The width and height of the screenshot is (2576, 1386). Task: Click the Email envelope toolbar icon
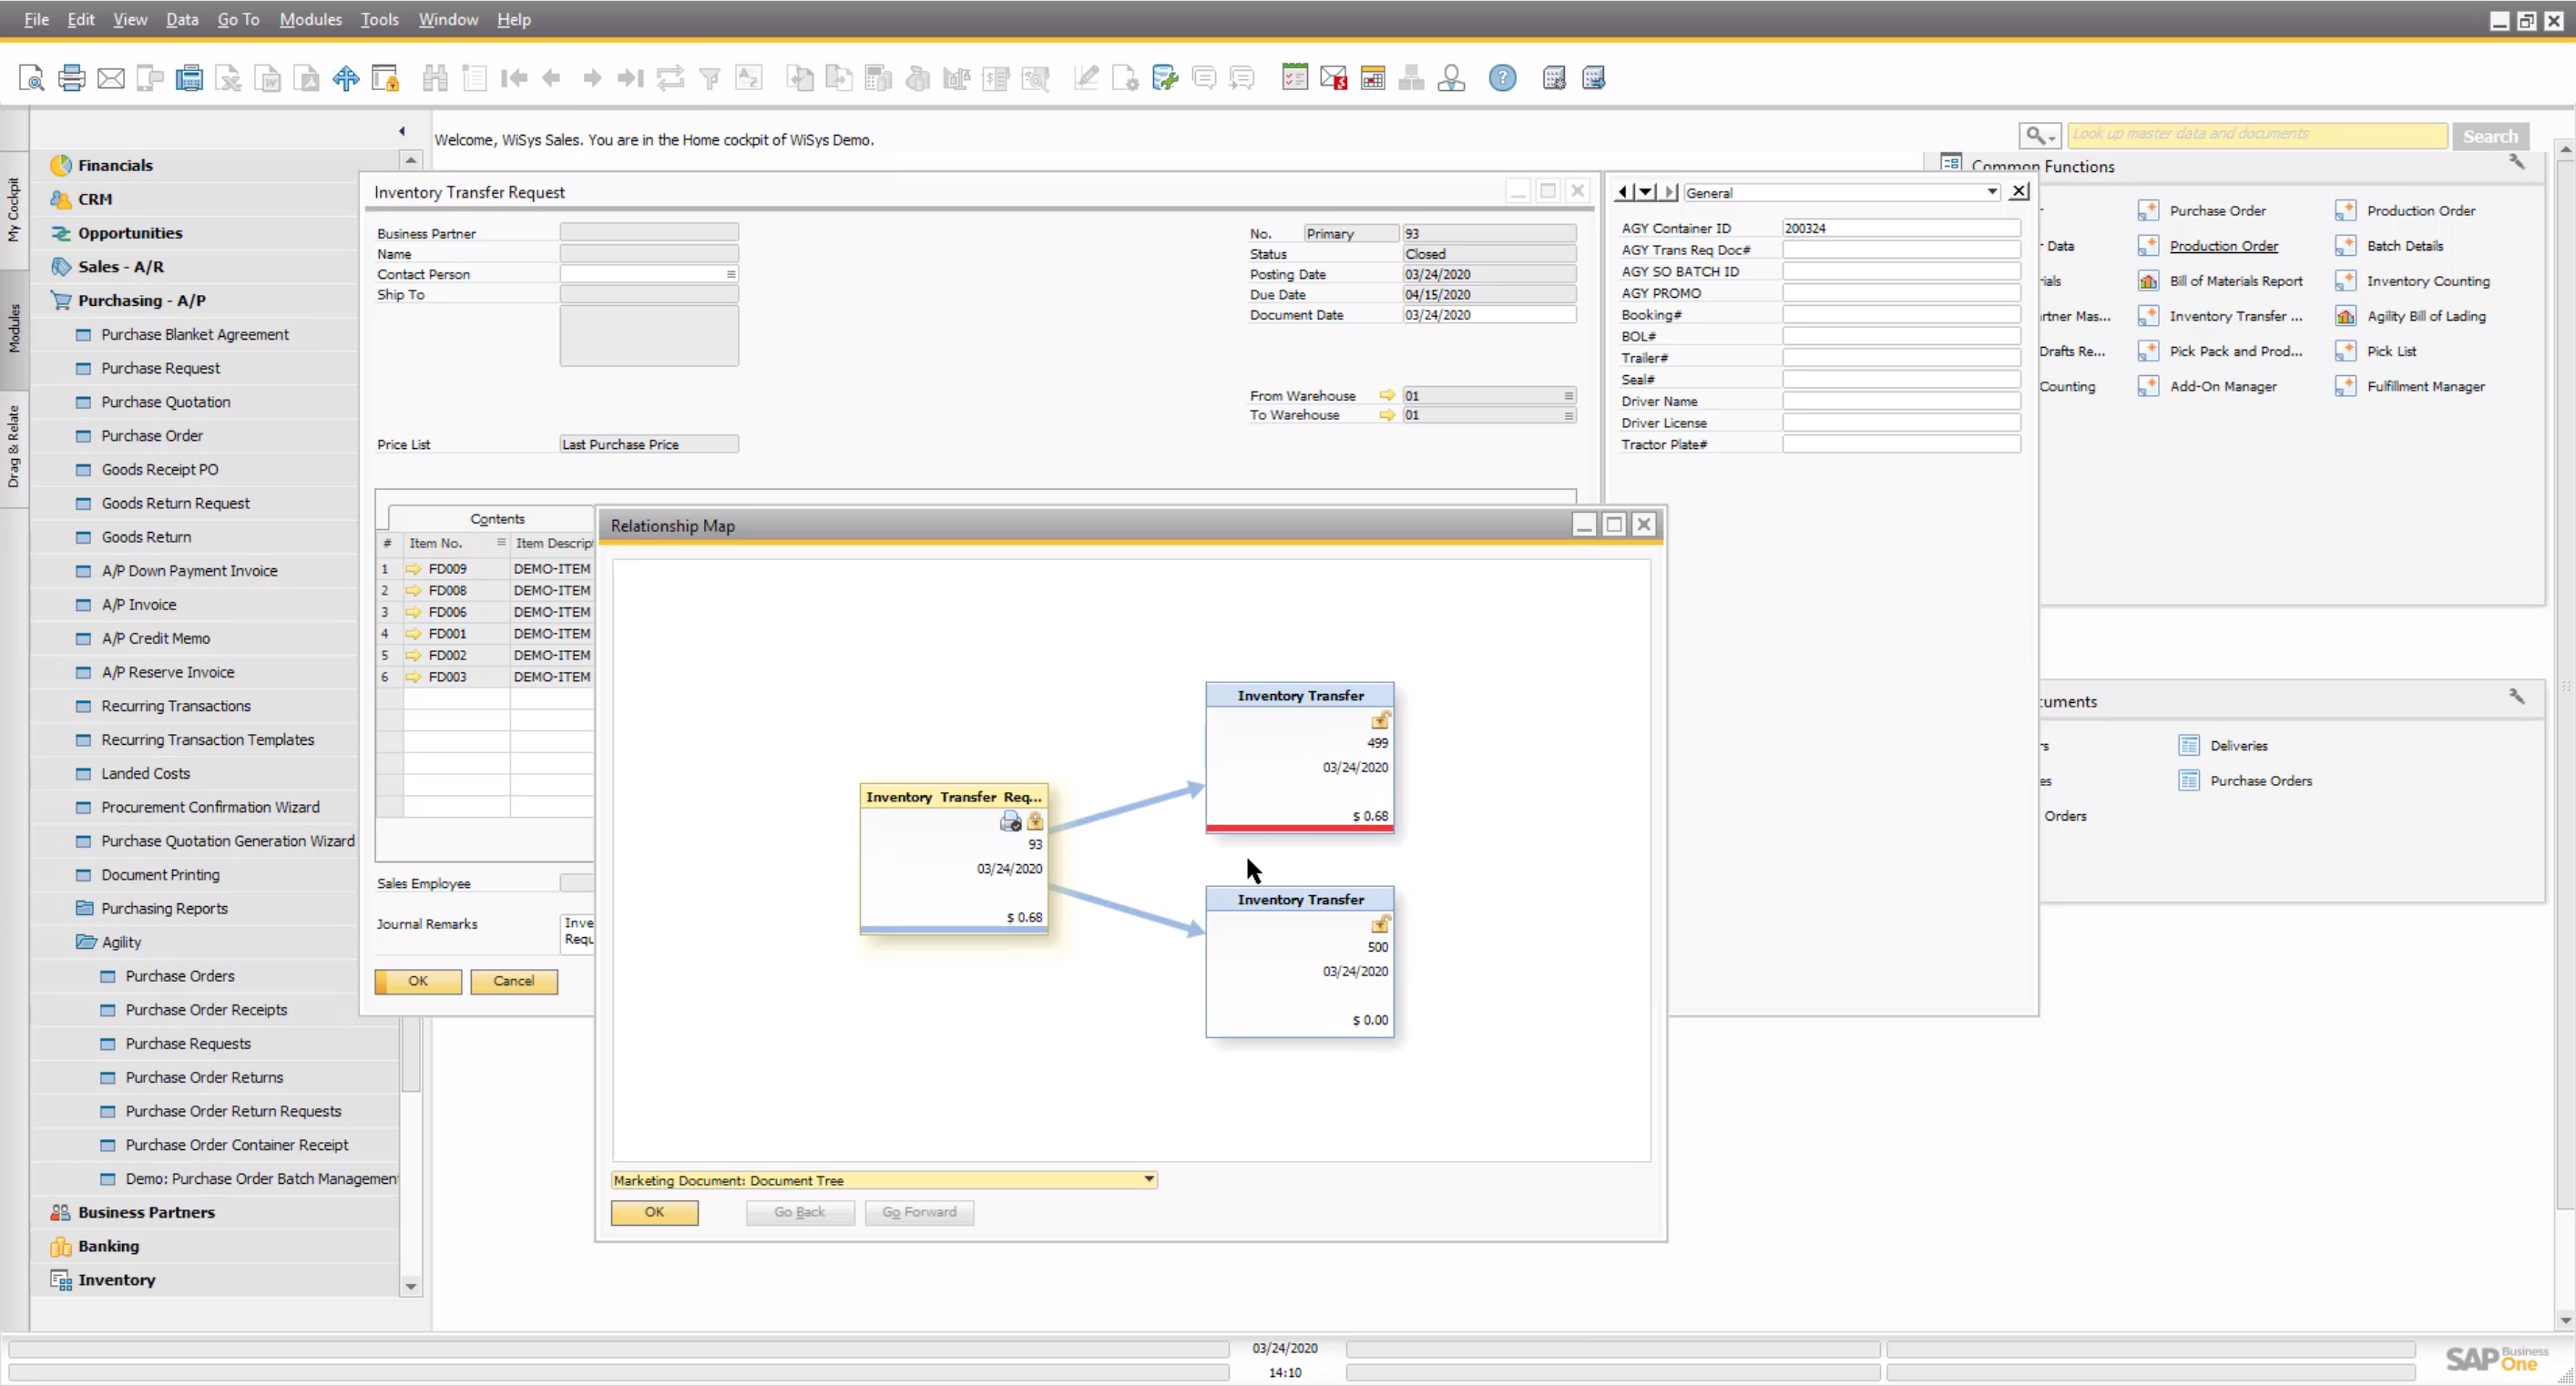pyautogui.click(x=111, y=78)
